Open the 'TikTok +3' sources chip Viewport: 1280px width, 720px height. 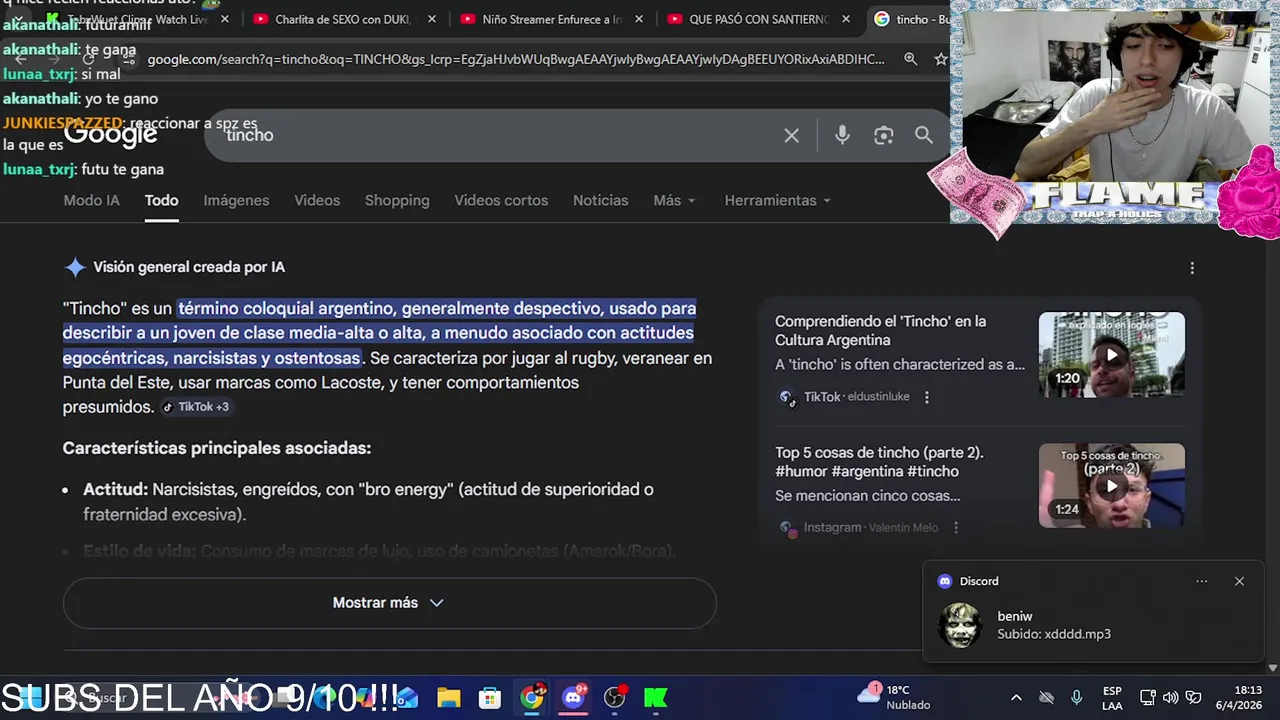(196, 407)
